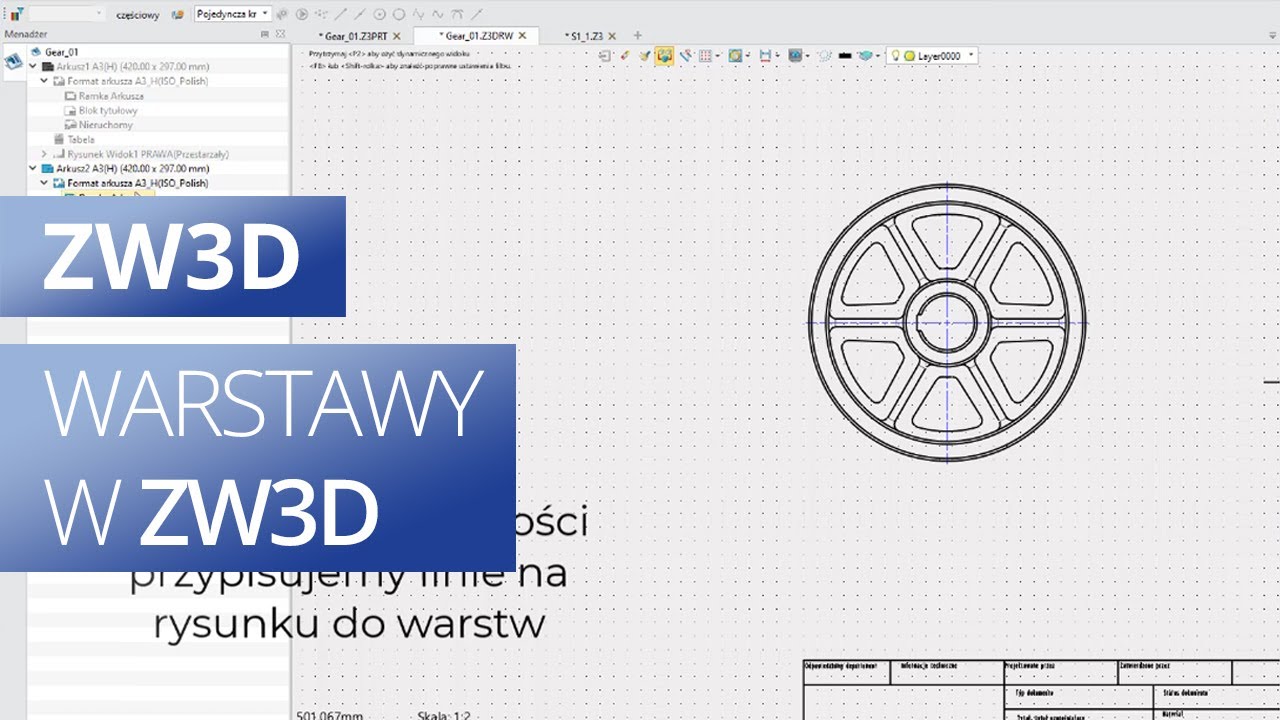
Task: Switch to the Gear_01.Z3DRW tab
Action: [476, 35]
